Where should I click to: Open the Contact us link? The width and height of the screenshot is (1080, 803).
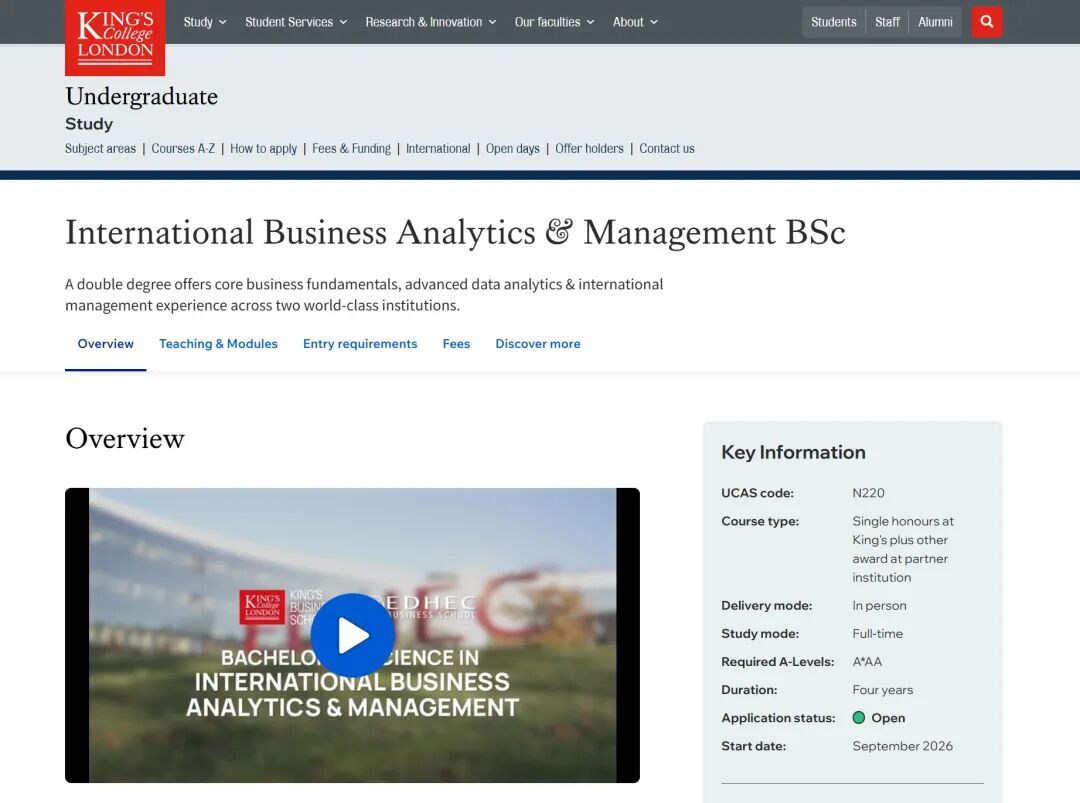667,149
